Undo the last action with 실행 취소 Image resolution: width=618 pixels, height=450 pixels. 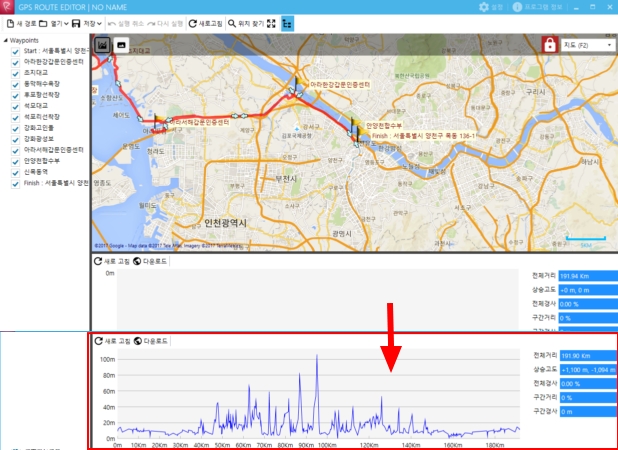point(126,24)
